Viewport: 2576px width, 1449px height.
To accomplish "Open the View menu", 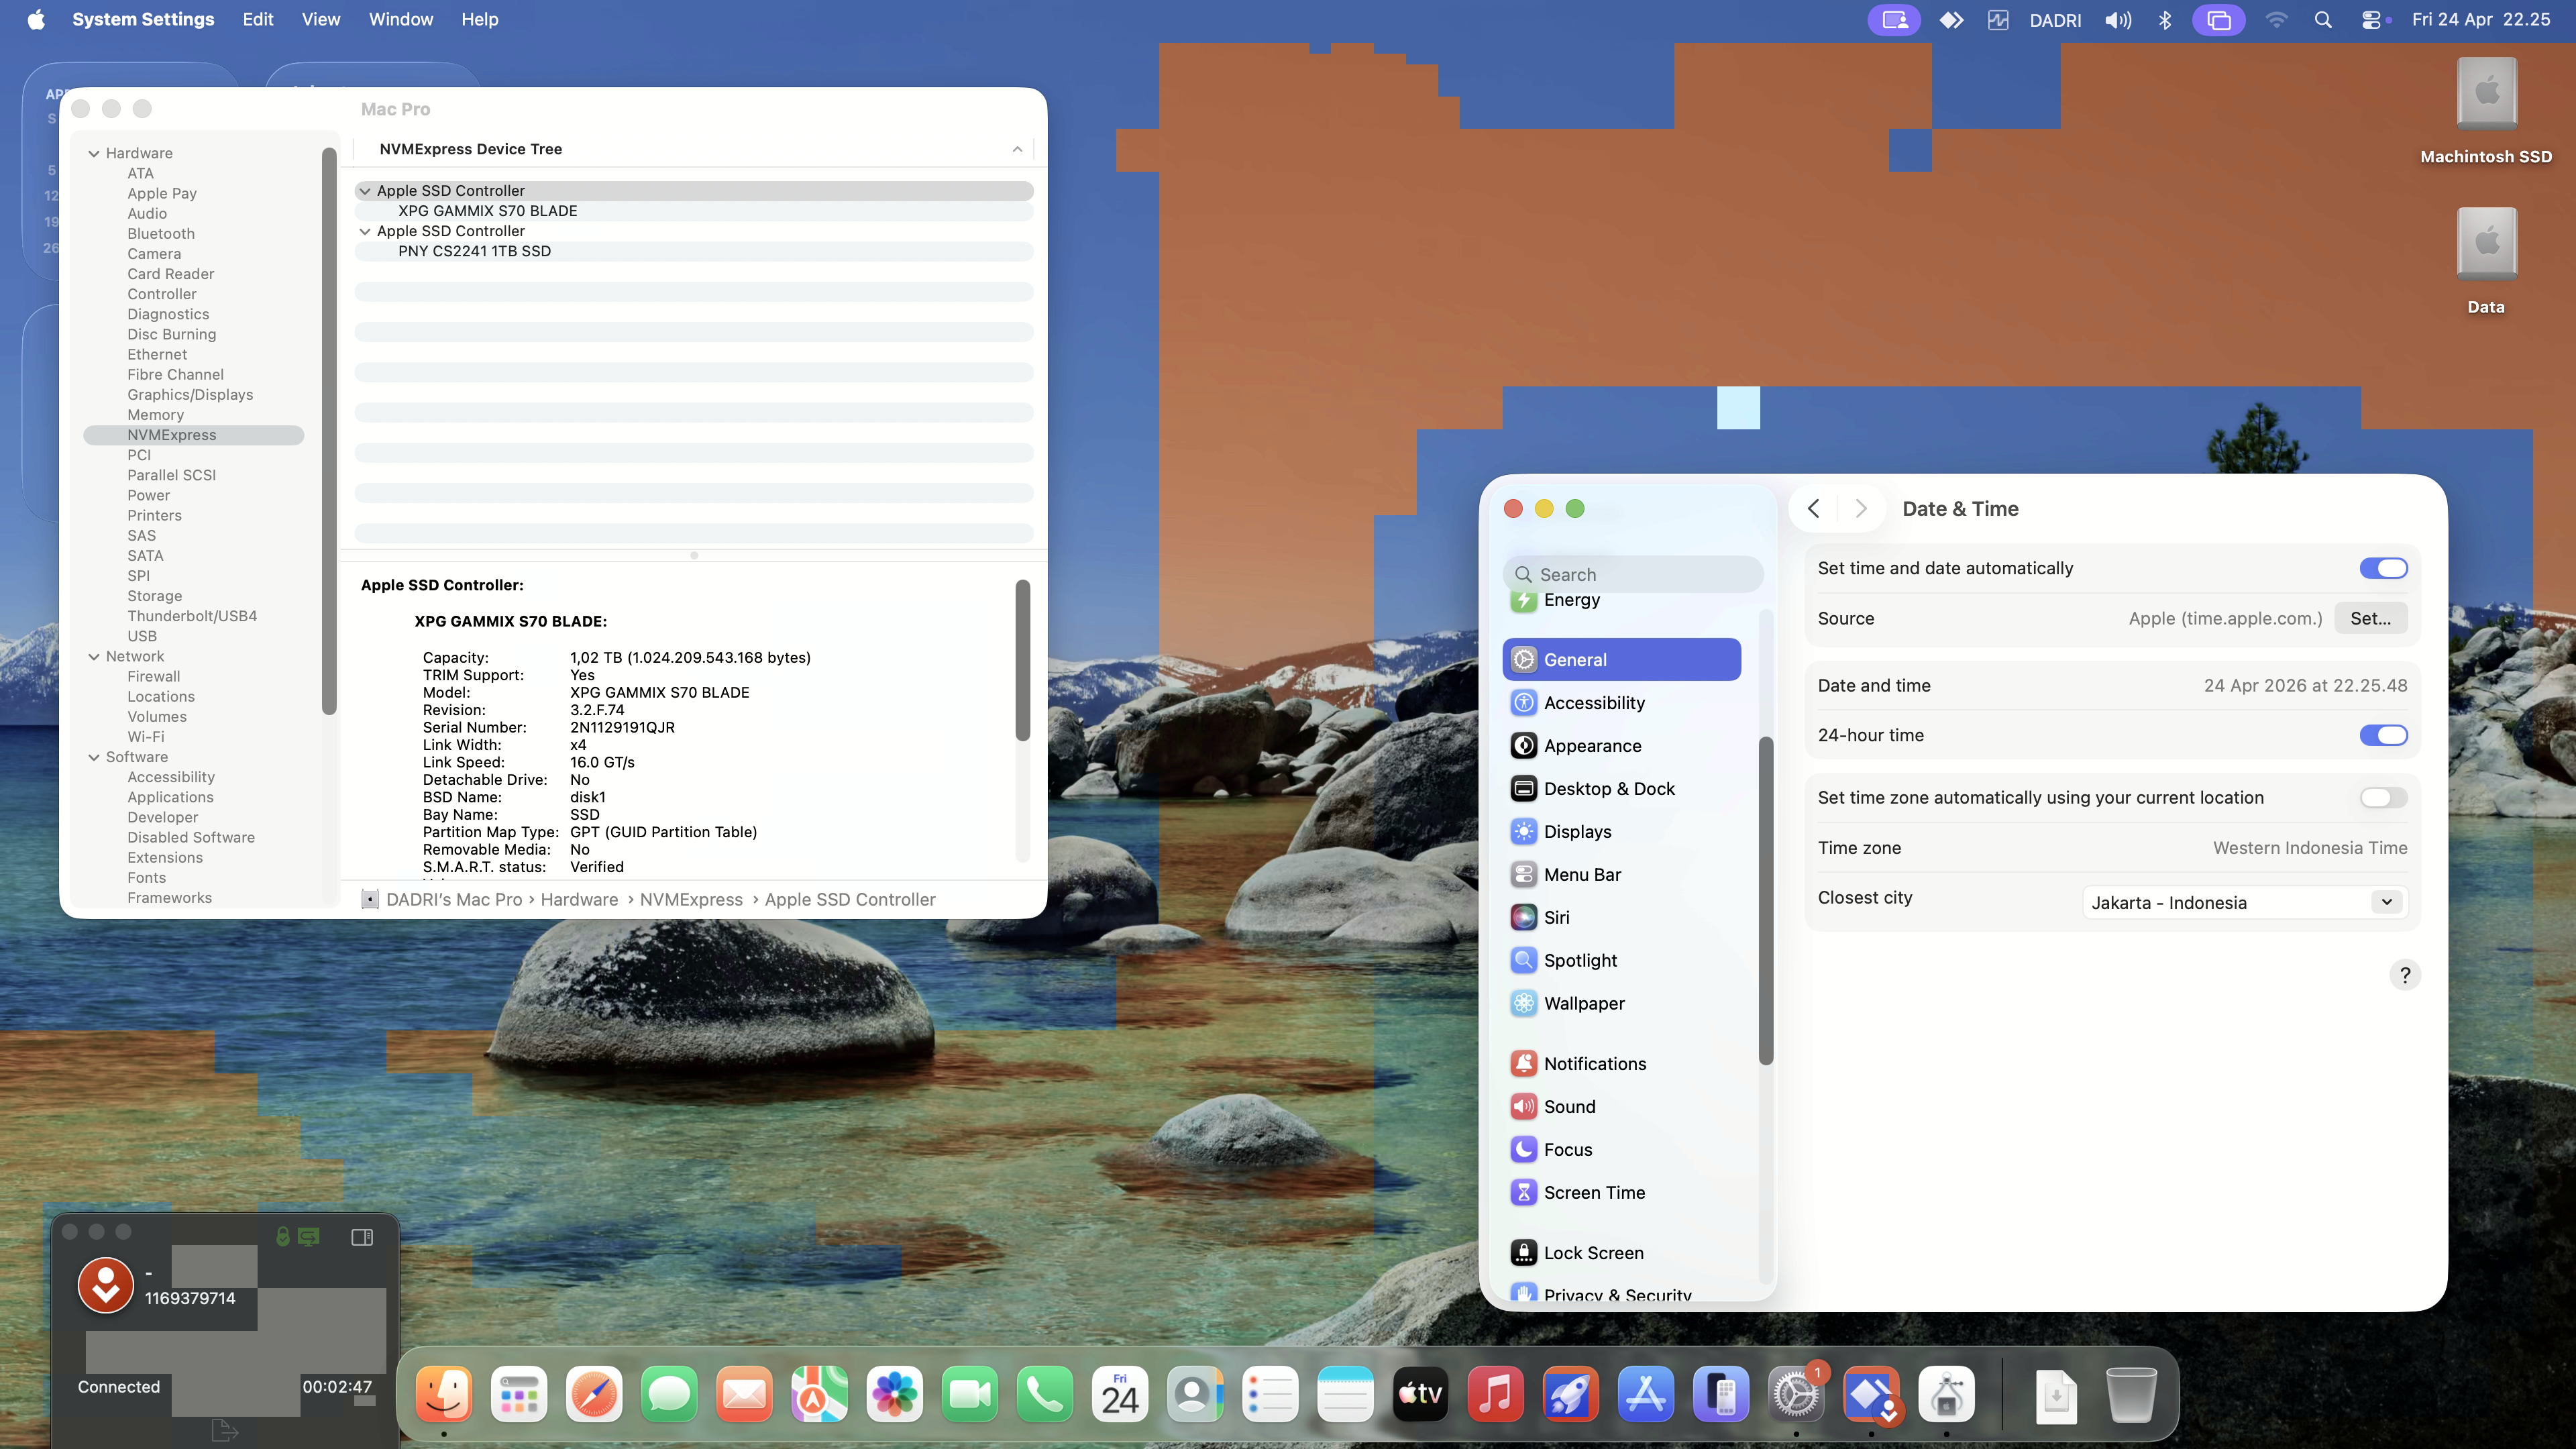I will 321,20.
